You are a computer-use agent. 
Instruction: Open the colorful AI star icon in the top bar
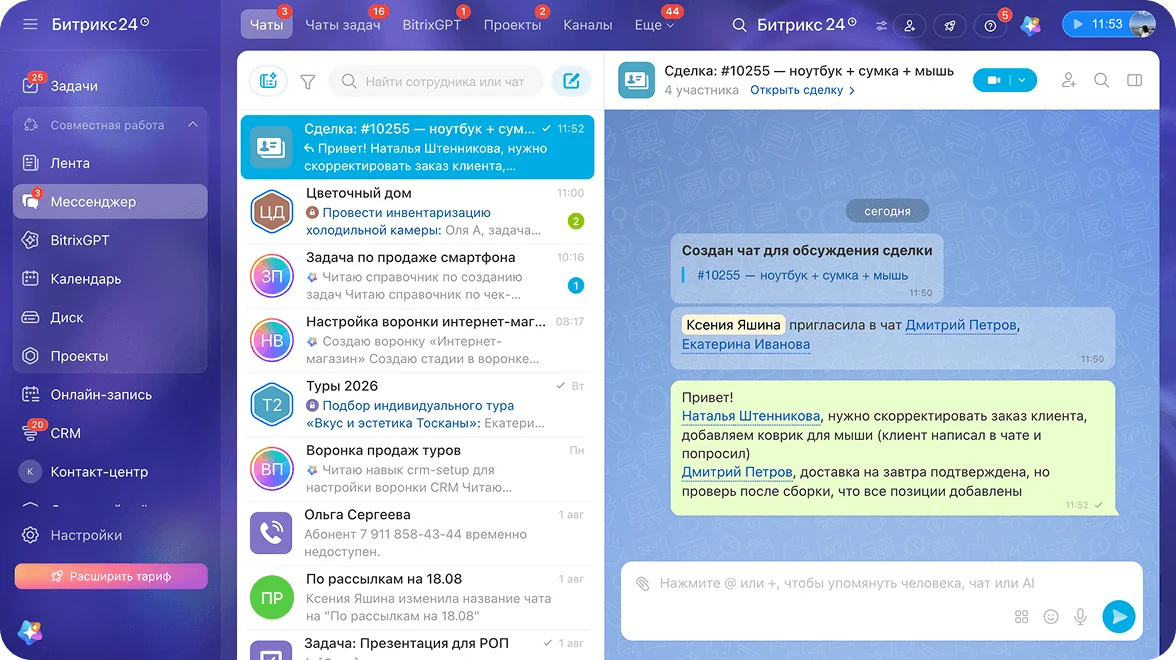1031,26
